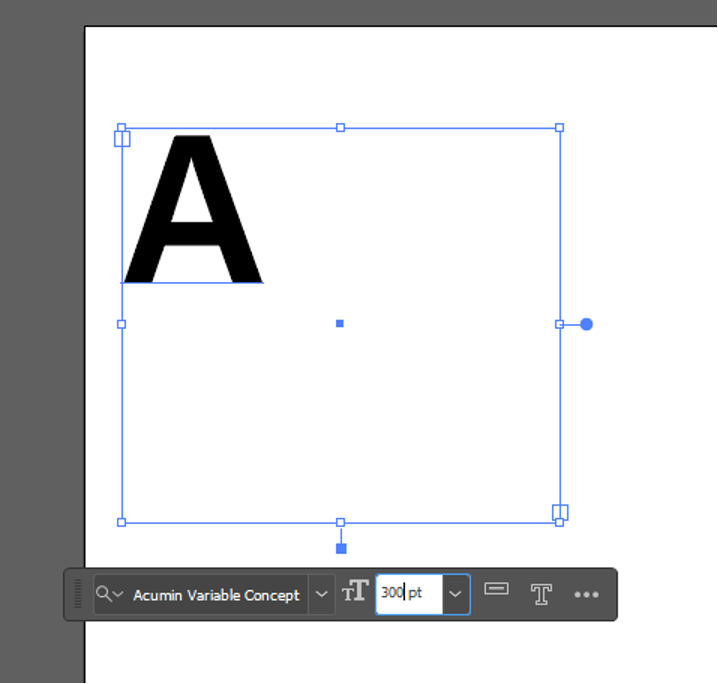Click the middle-left frame handle
This screenshot has height=684, width=718.
tap(122, 324)
